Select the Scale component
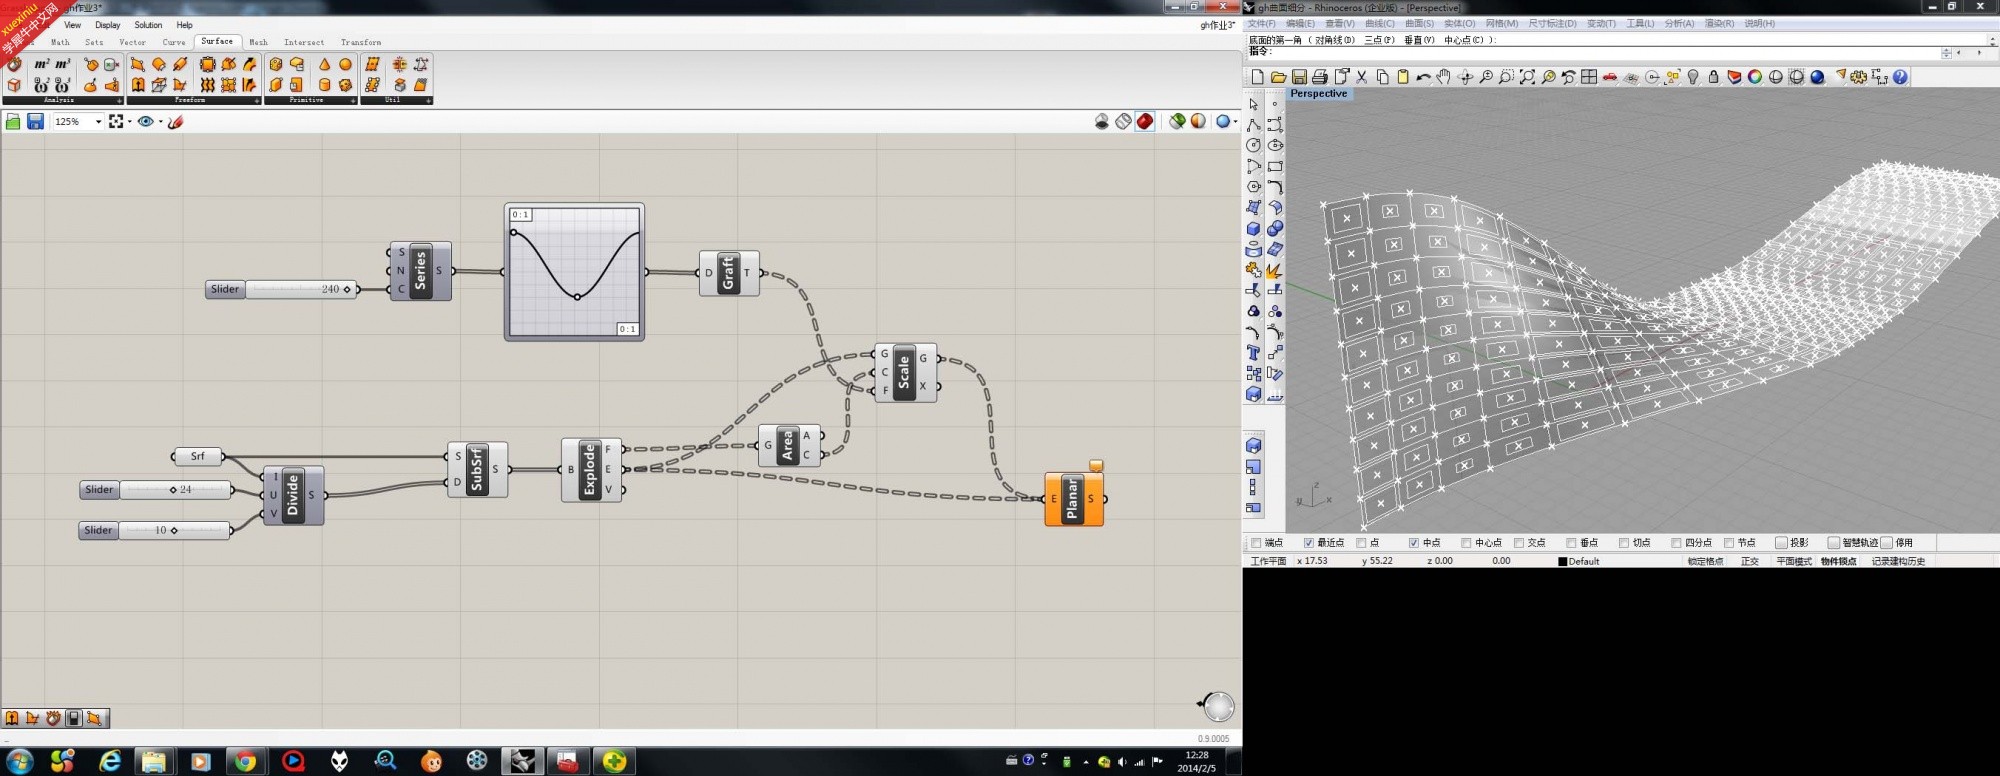The height and width of the screenshot is (776, 2000). pyautogui.click(x=905, y=372)
